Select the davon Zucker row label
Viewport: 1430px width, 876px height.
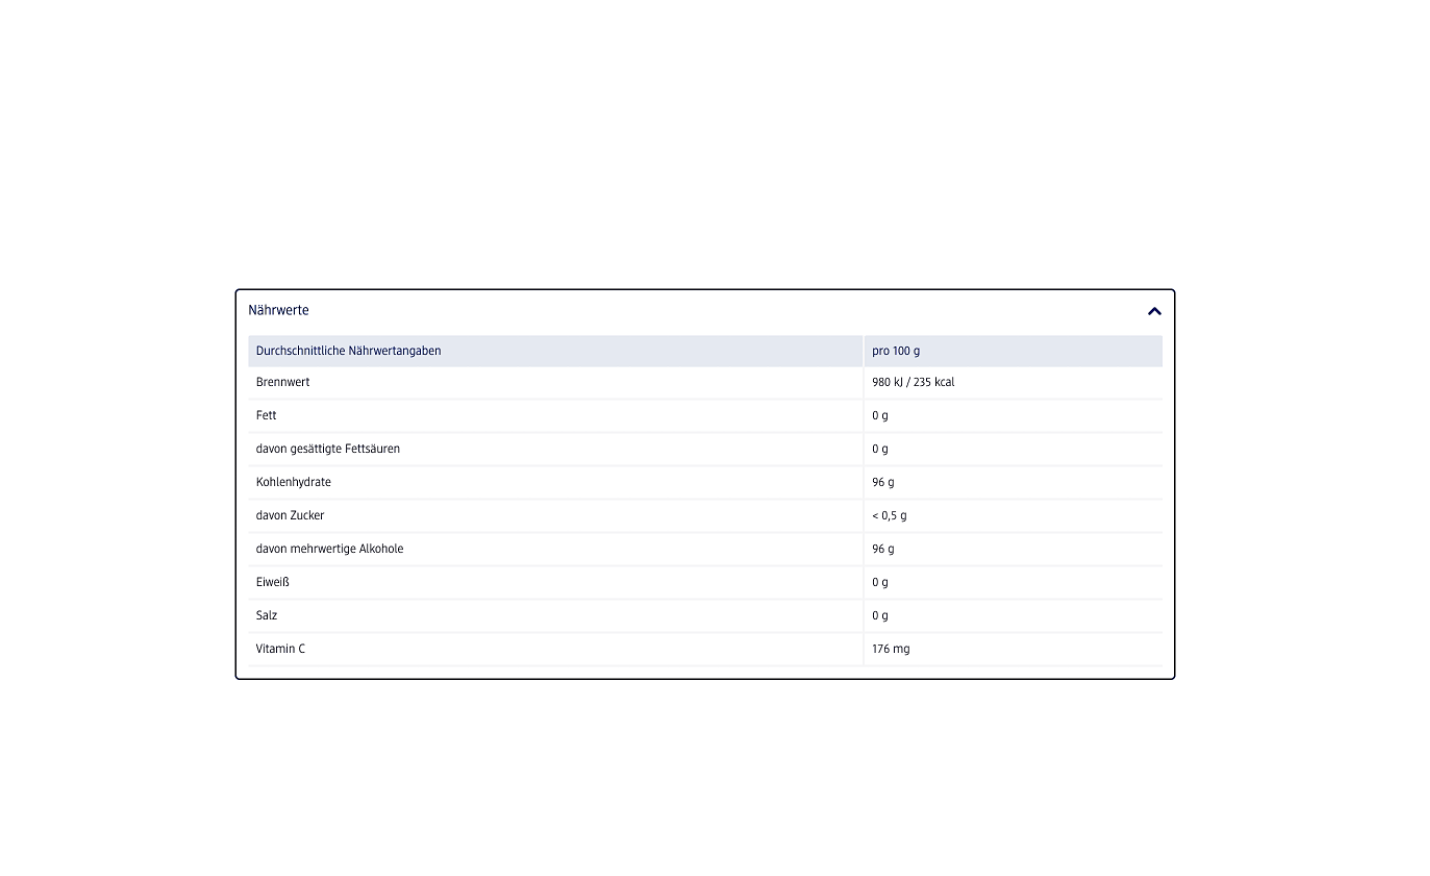coord(290,515)
